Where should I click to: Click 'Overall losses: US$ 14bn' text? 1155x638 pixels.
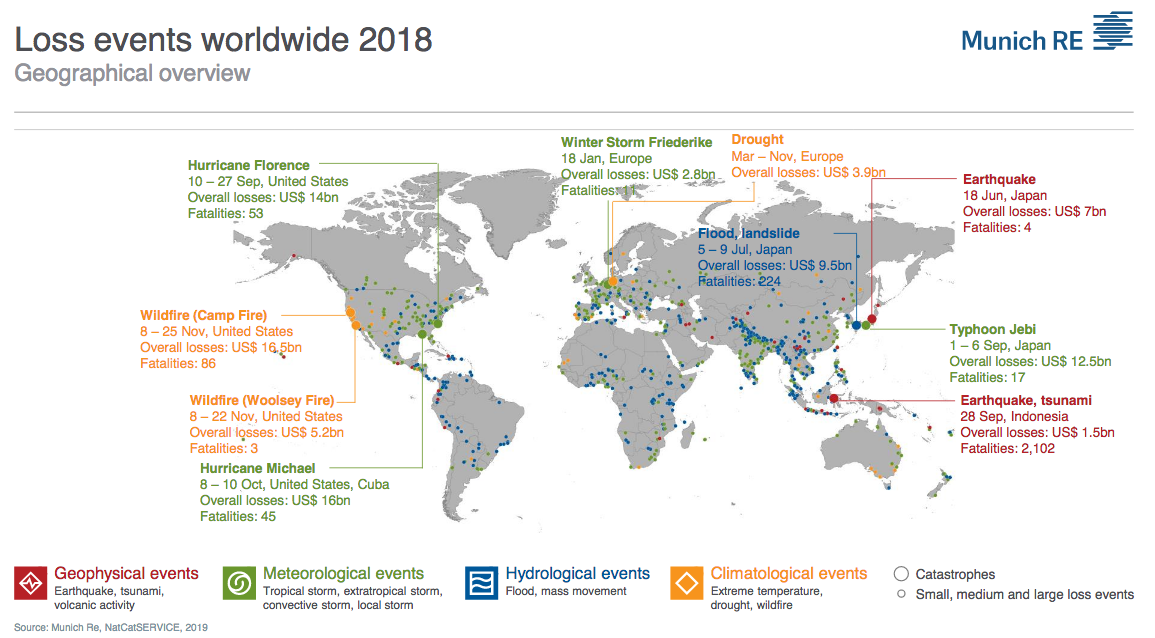point(262,197)
